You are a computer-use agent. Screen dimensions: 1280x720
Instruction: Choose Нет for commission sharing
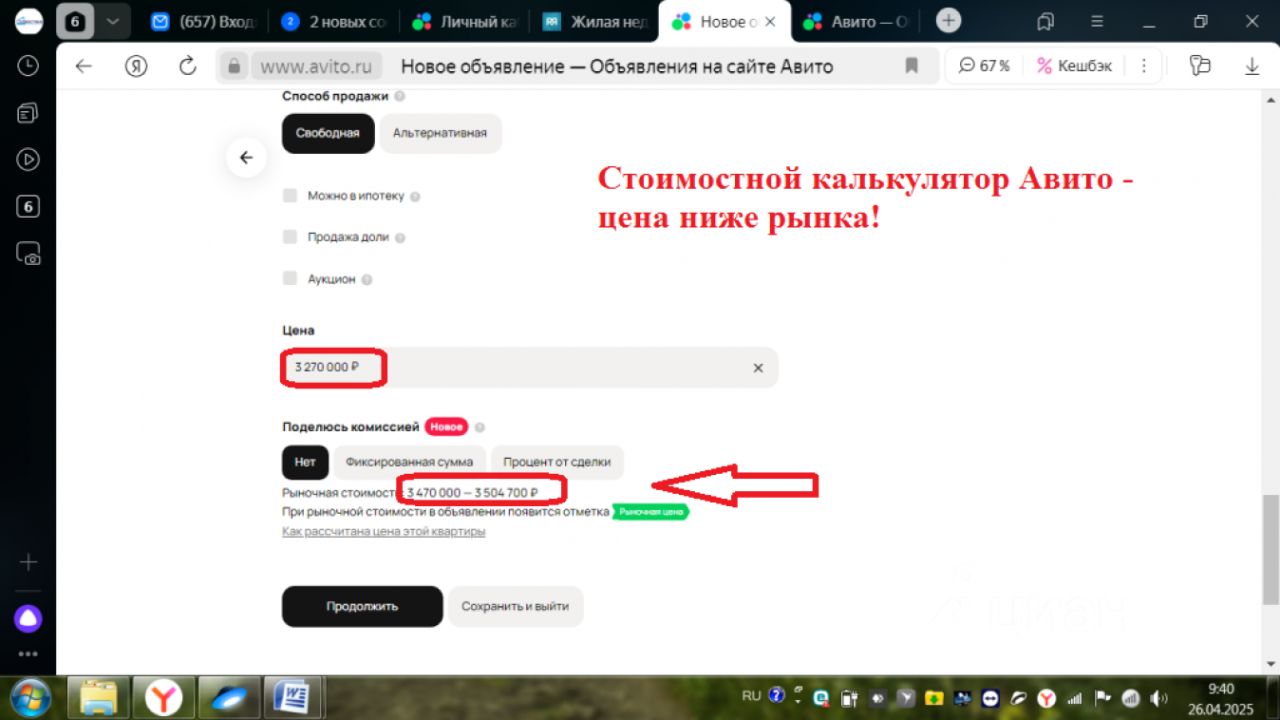click(305, 462)
